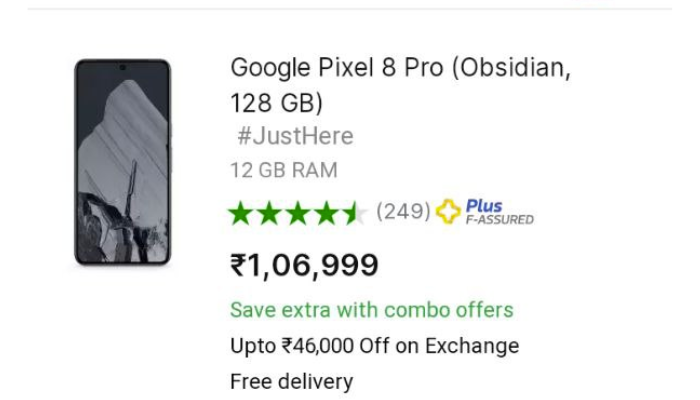Click the 128 GB storage text in title
The image size is (700, 400).
(x=273, y=103)
